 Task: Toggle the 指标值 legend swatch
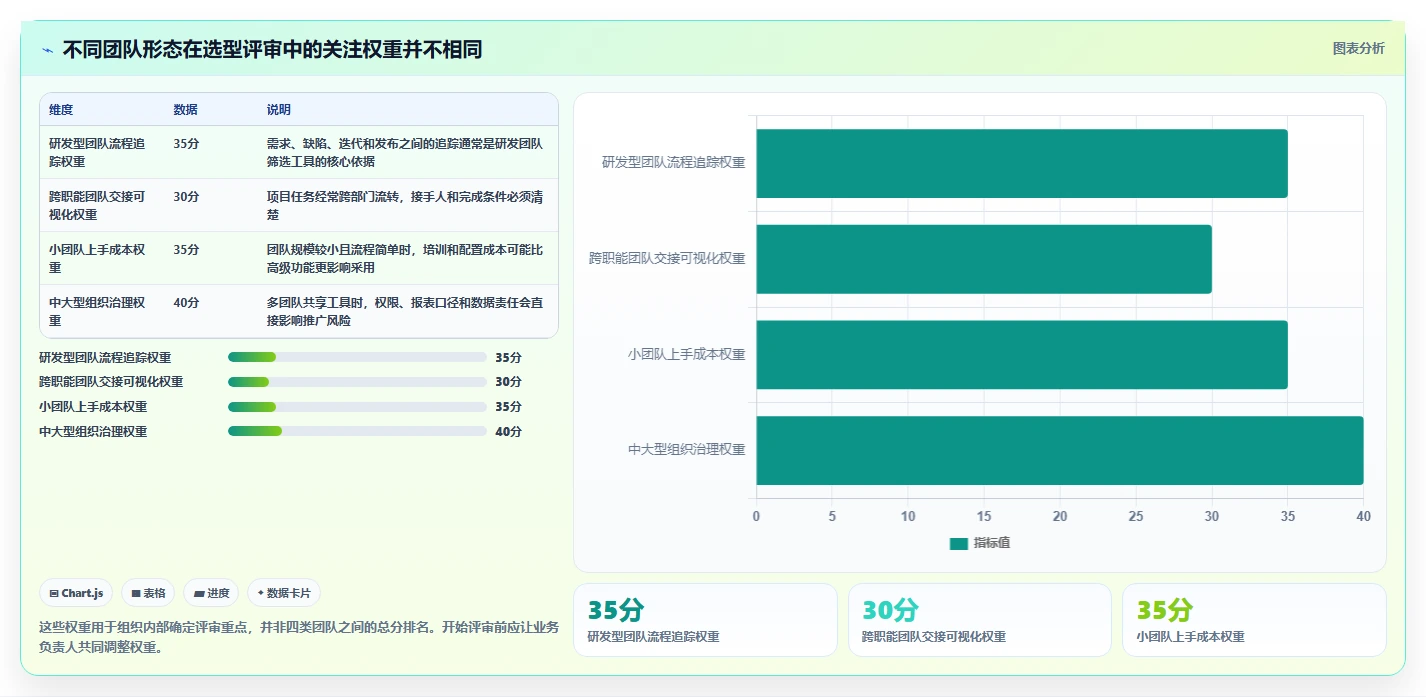959,543
